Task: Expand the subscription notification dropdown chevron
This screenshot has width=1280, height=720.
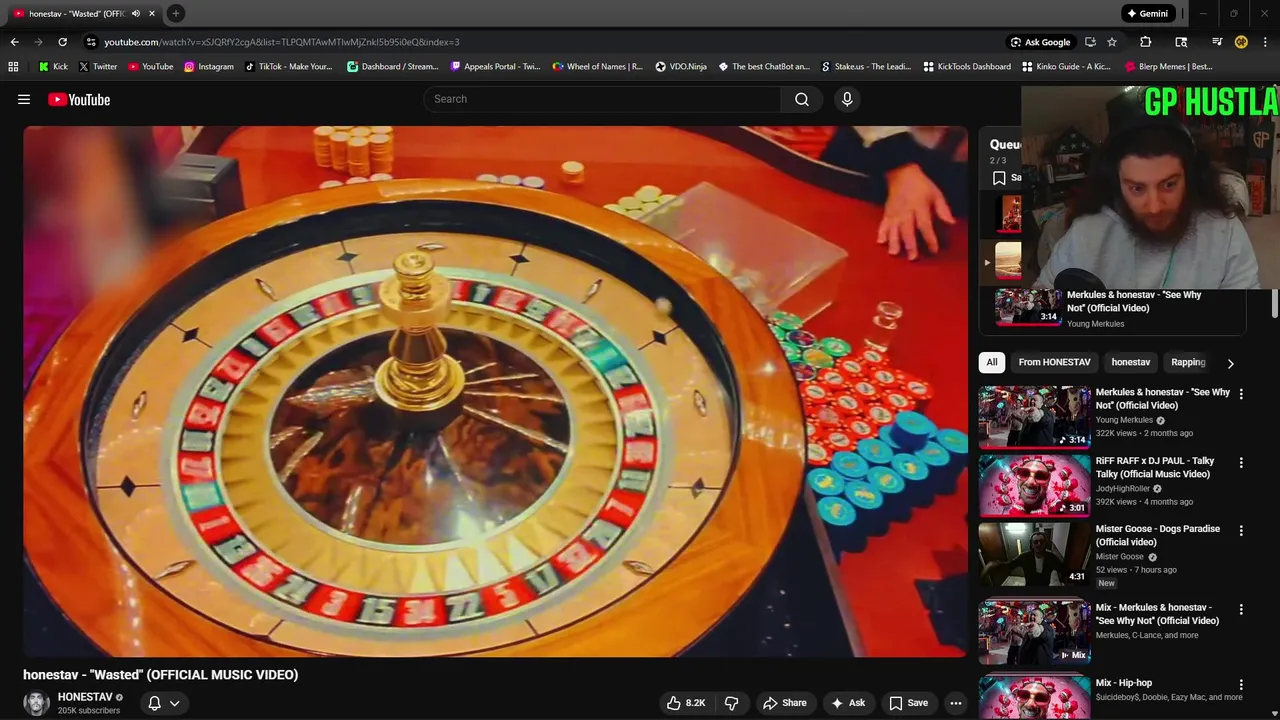Action: [174, 703]
